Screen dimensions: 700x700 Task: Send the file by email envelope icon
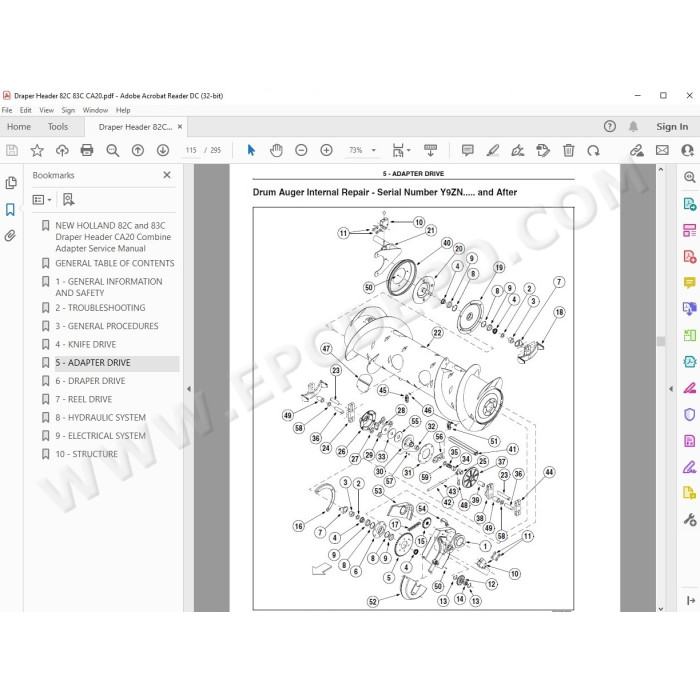point(662,150)
